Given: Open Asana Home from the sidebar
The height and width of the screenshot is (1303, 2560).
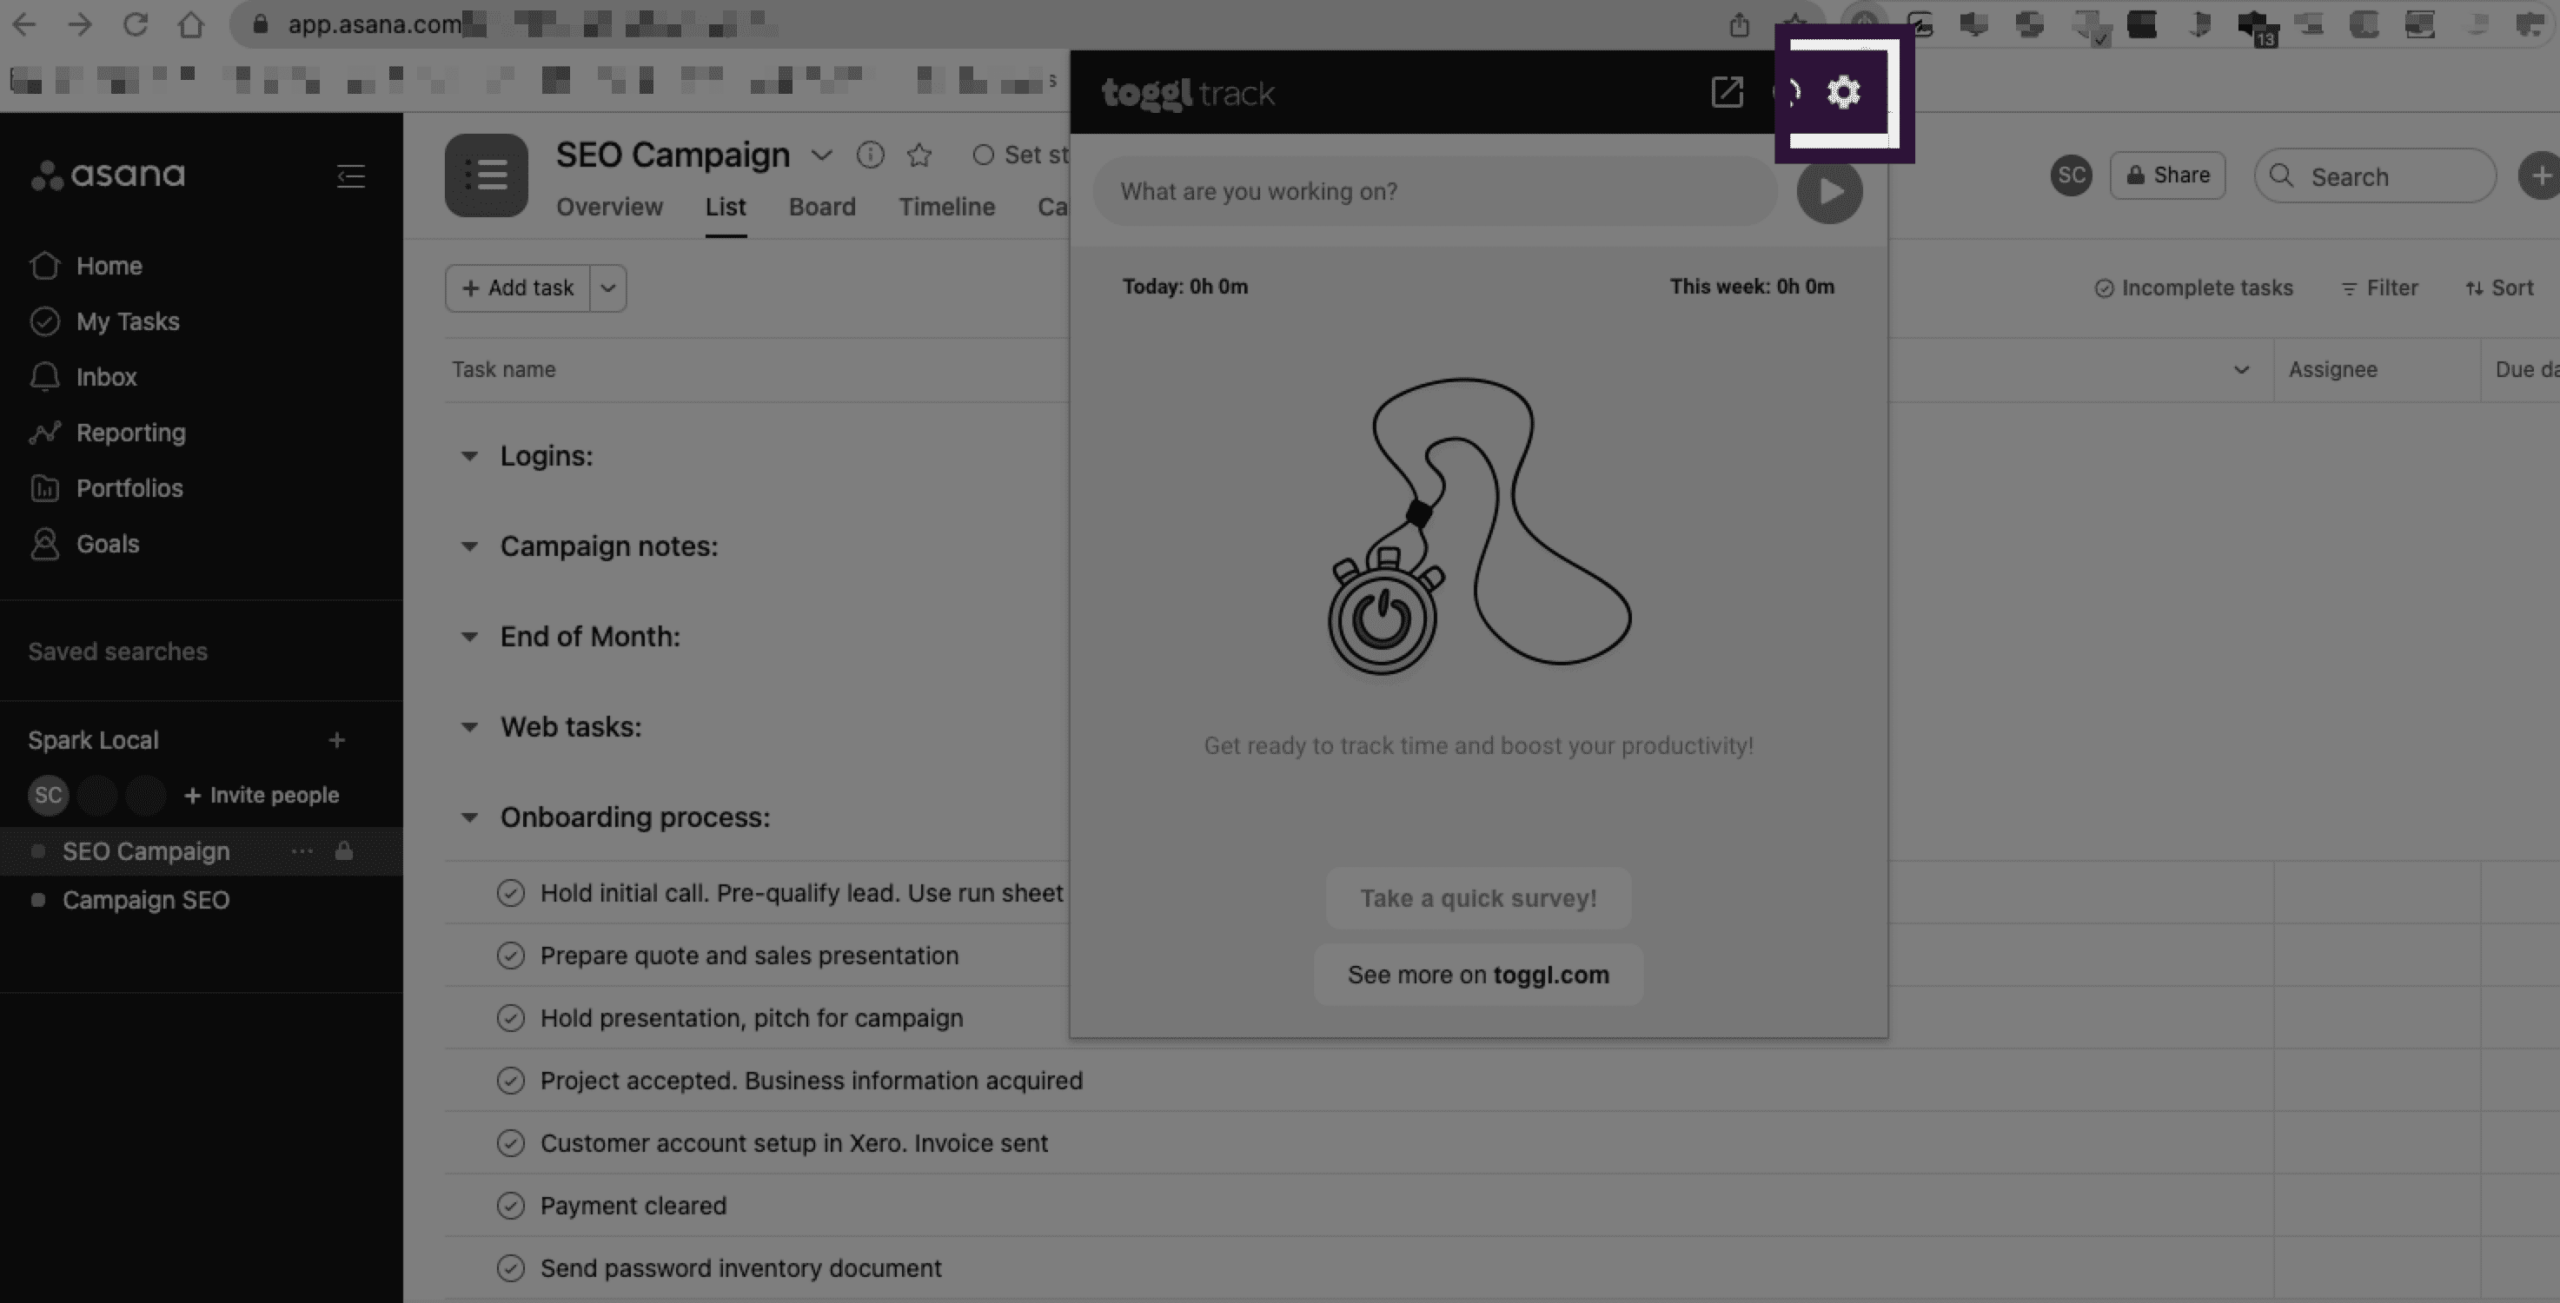Looking at the screenshot, I should [x=109, y=265].
